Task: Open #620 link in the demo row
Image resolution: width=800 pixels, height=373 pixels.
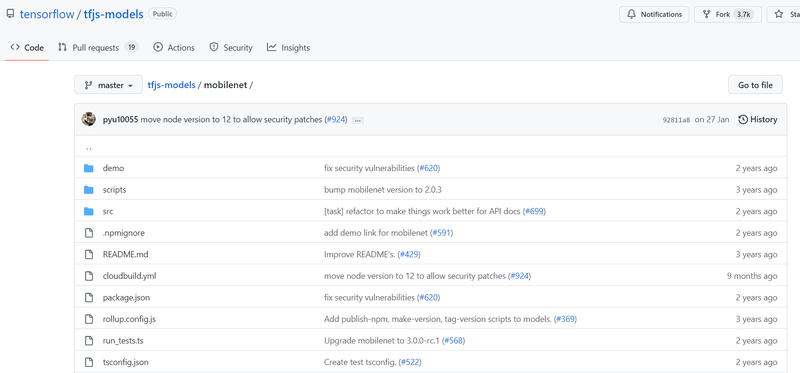Action: (x=429, y=168)
